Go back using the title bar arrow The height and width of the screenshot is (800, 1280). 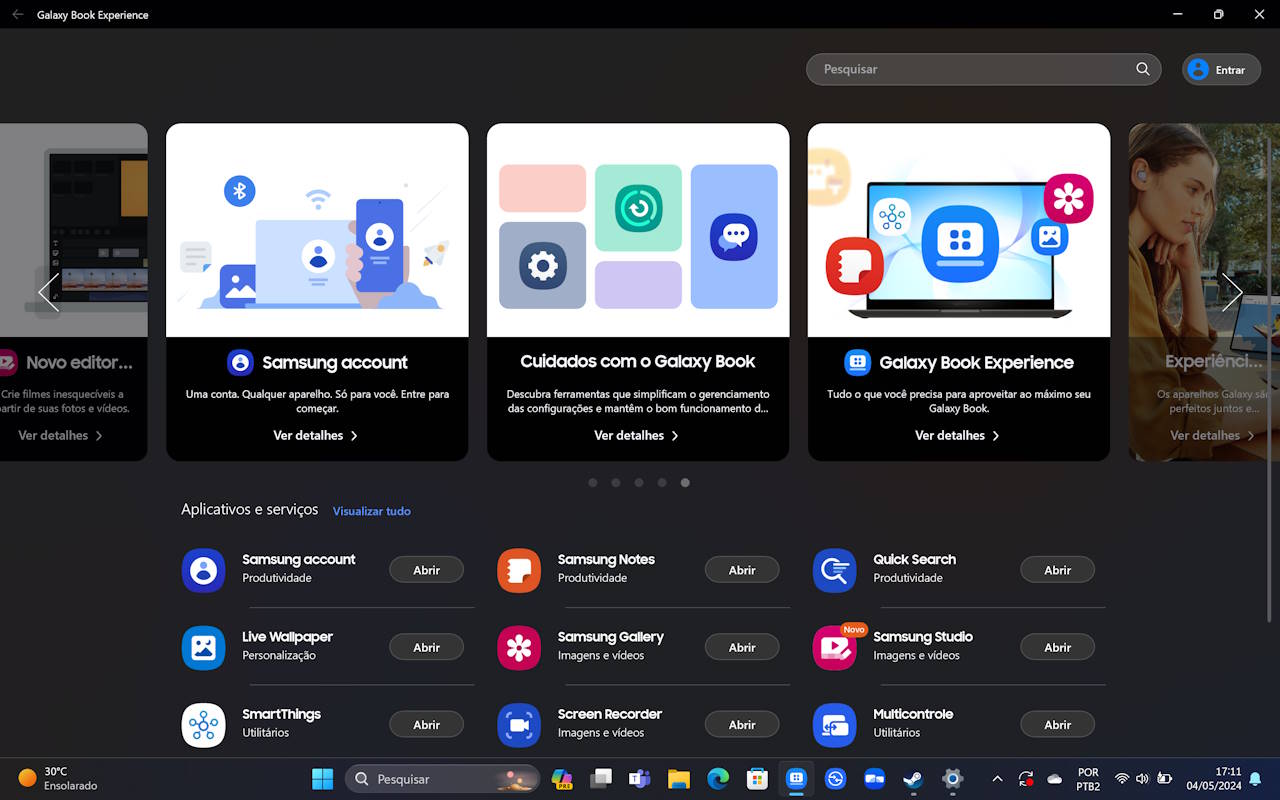tap(17, 15)
